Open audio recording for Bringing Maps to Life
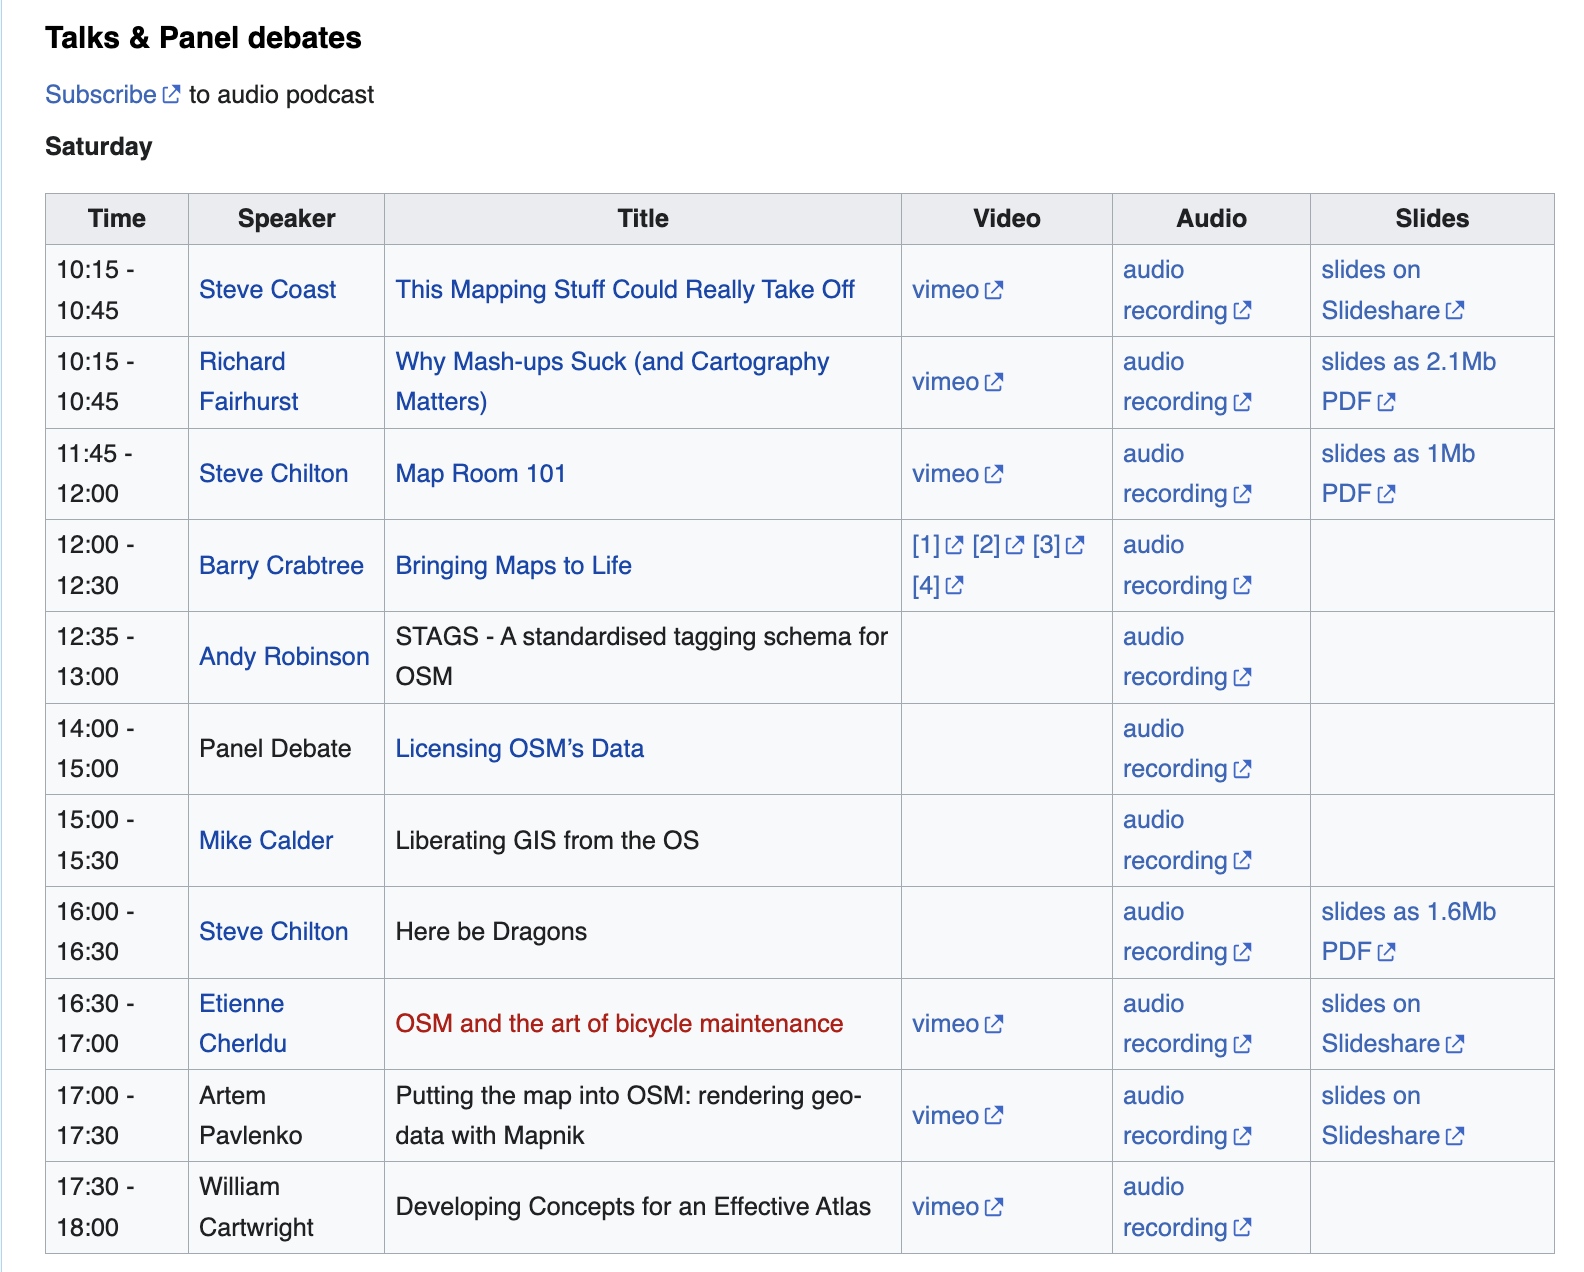Screen dimensions: 1584x1272 1186,566
